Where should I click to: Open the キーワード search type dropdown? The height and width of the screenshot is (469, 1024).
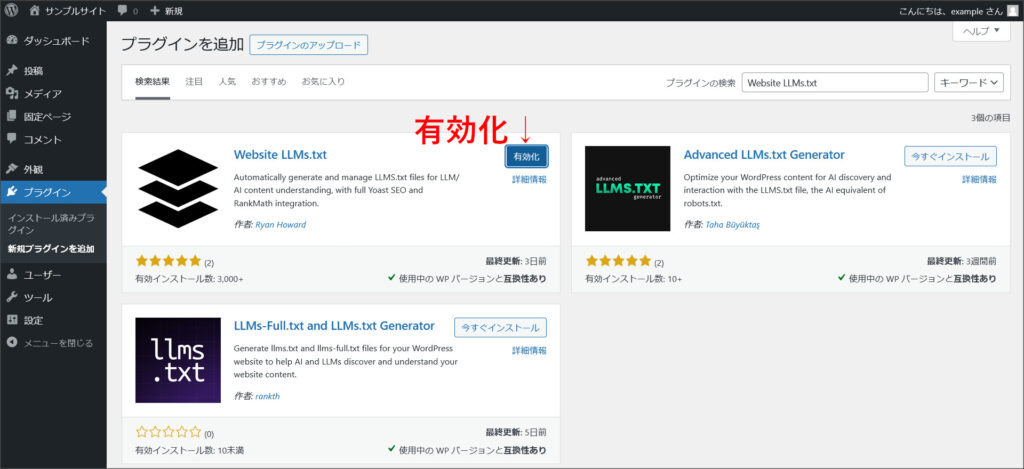[x=968, y=83]
